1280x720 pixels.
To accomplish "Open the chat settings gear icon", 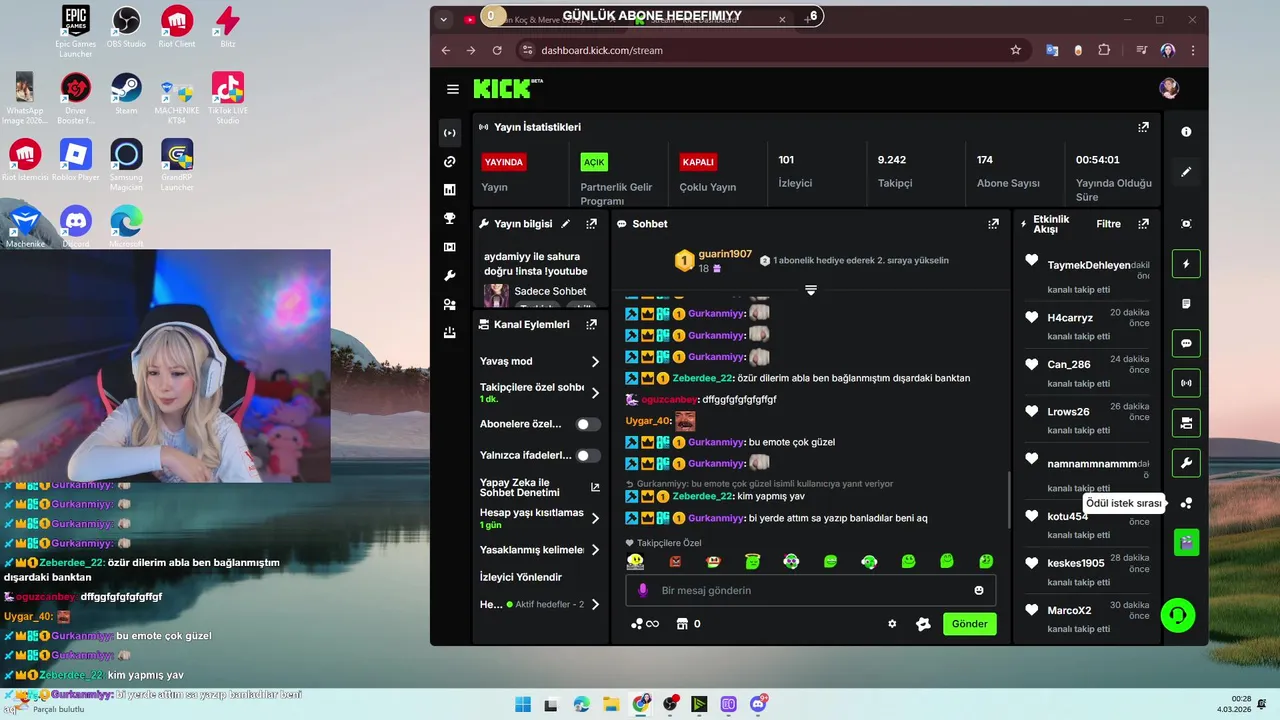I will [x=892, y=624].
